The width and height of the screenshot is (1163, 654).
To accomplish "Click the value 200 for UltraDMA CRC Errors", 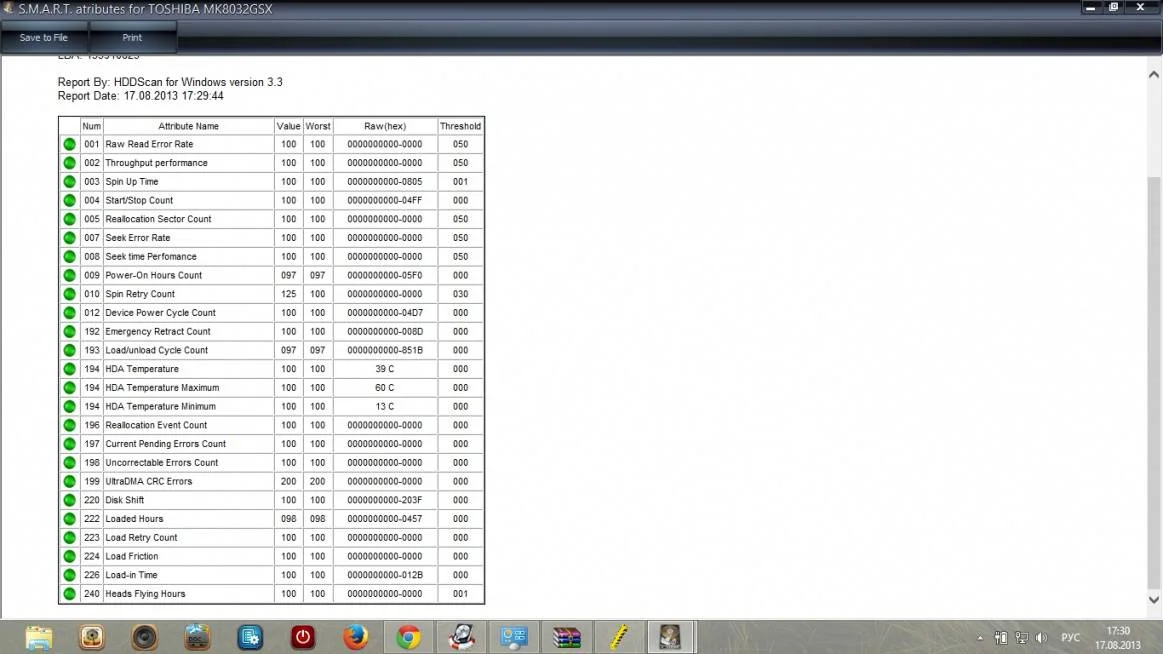I will point(288,481).
